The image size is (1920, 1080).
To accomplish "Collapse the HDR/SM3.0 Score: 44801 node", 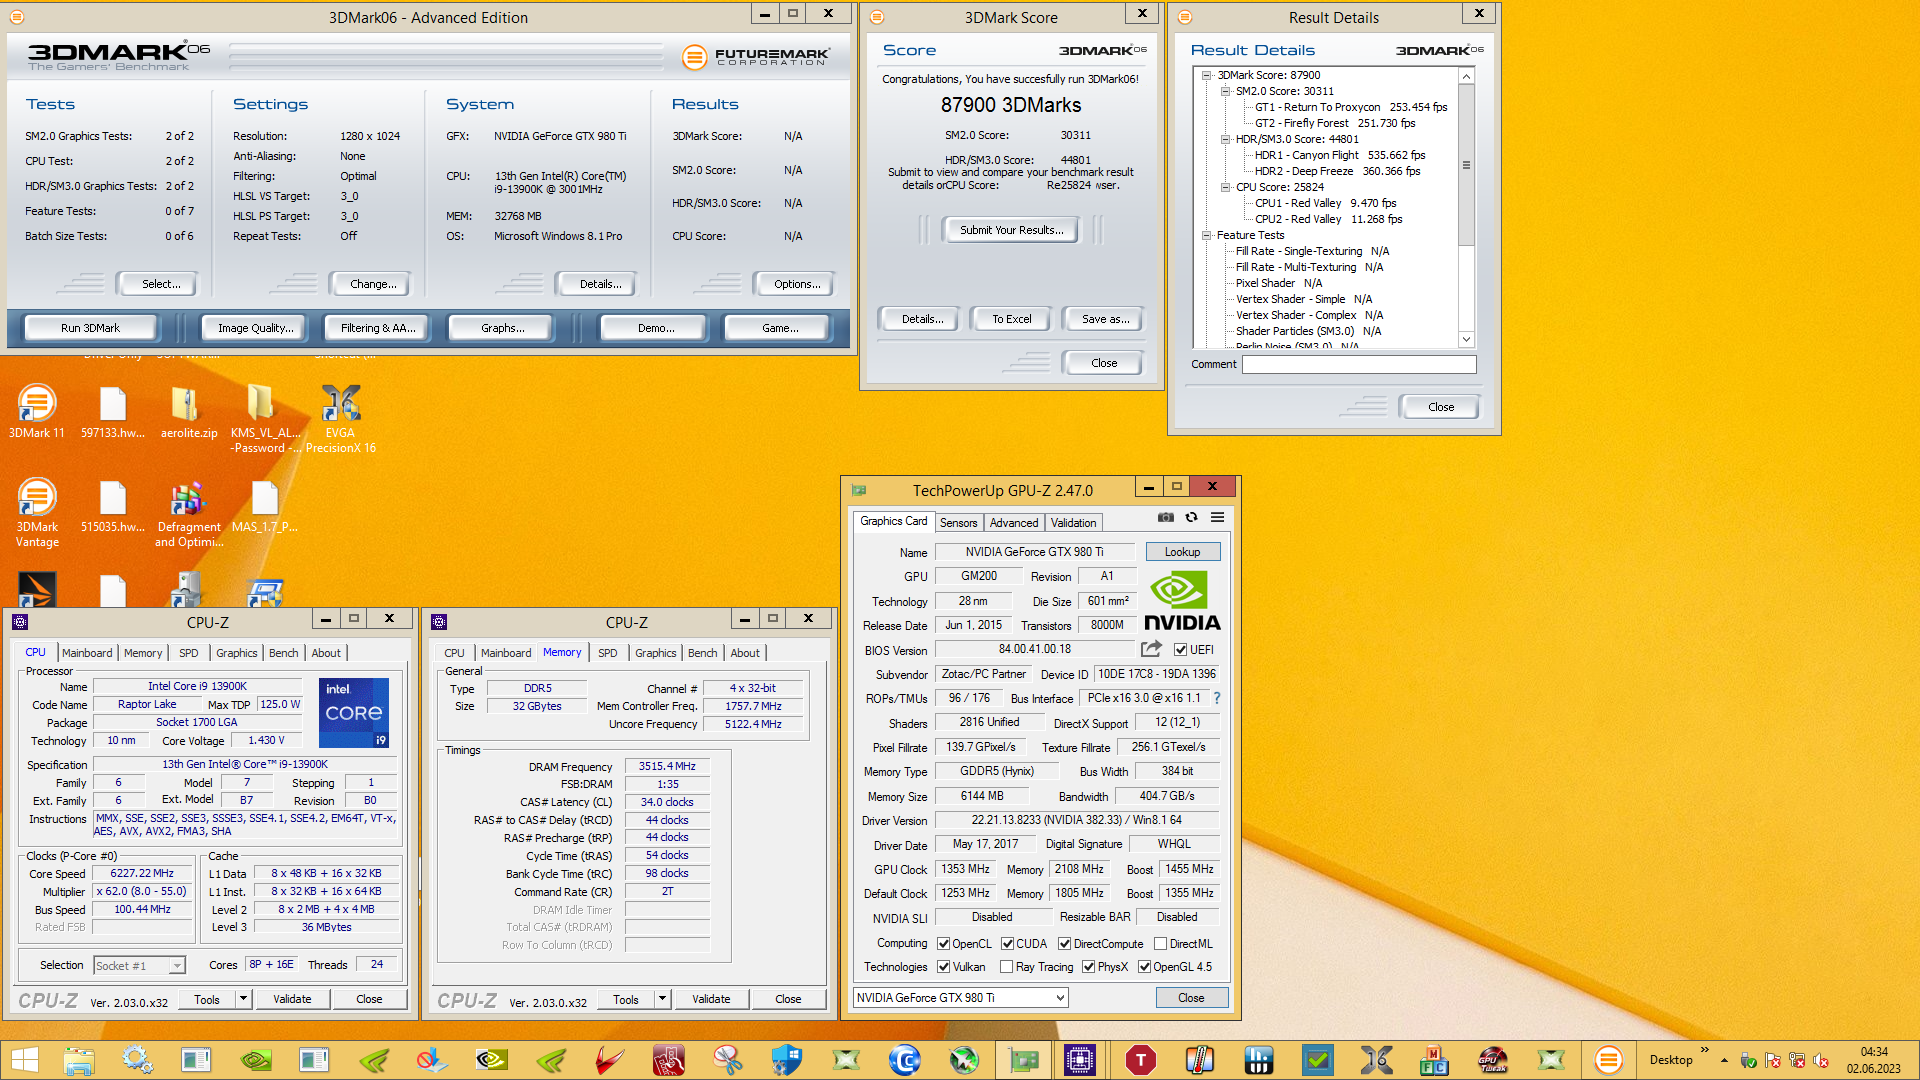I will coord(1225,139).
